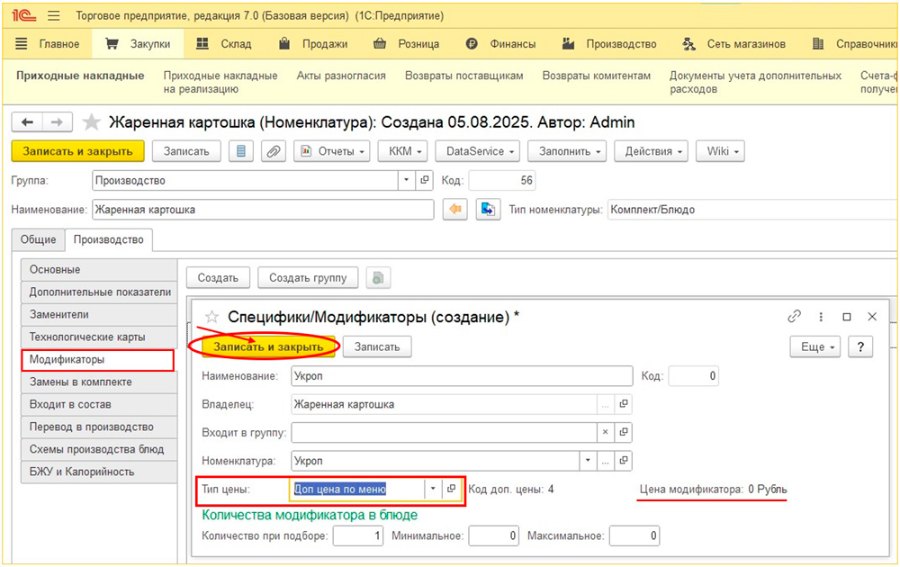Open the ККМ dropdown menu

coord(405,152)
